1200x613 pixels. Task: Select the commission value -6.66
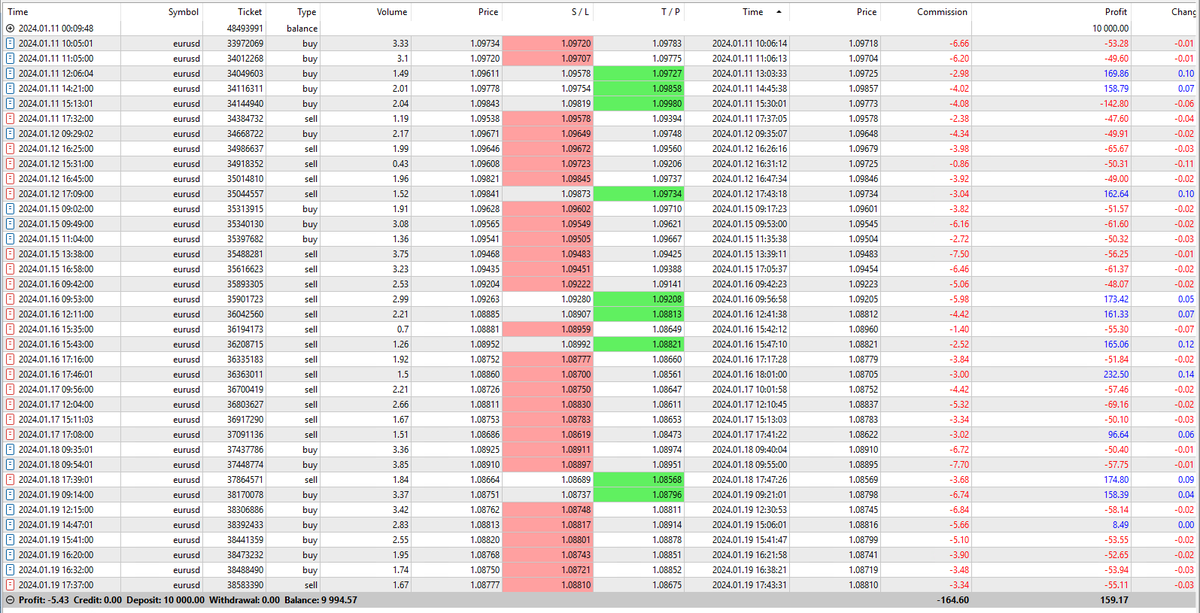tap(958, 44)
